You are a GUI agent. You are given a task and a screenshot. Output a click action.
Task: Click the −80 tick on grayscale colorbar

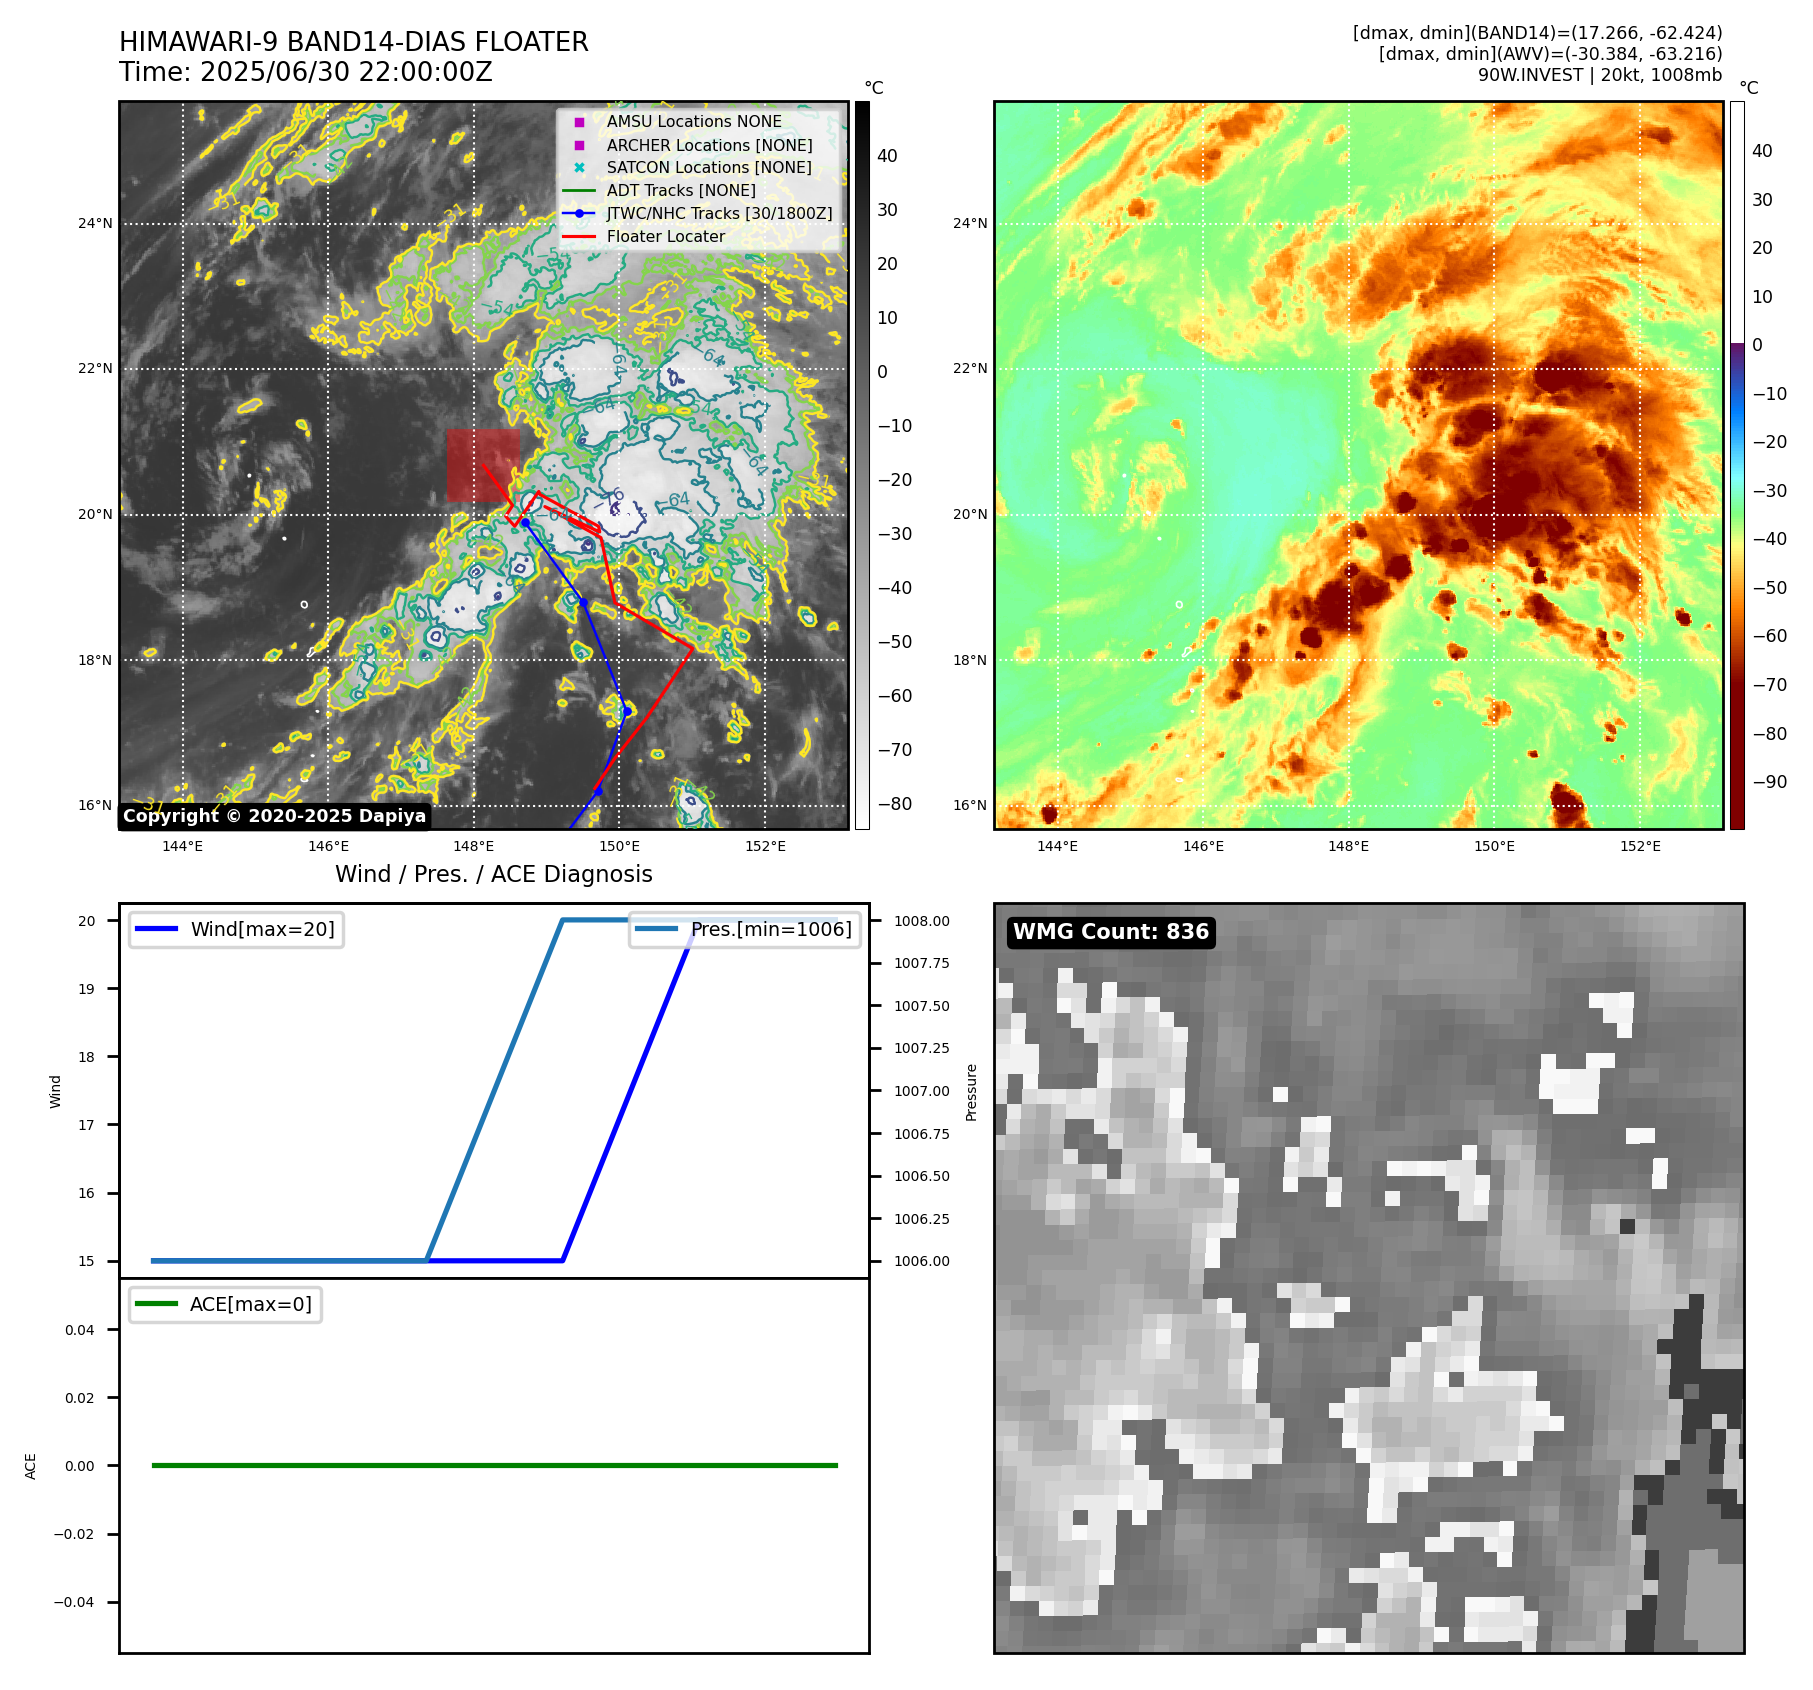(x=895, y=804)
